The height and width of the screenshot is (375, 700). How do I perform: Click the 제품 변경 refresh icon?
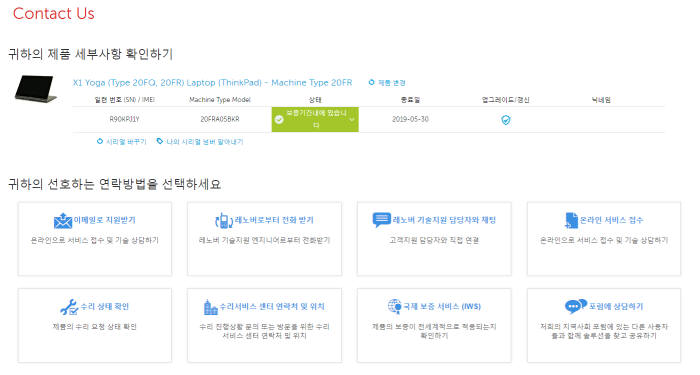point(371,83)
